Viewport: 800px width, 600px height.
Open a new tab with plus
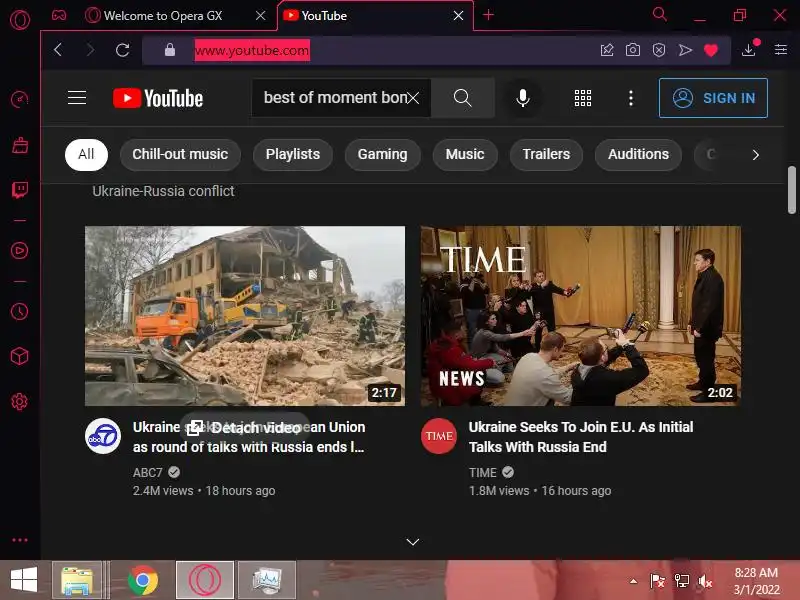(x=488, y=15)
